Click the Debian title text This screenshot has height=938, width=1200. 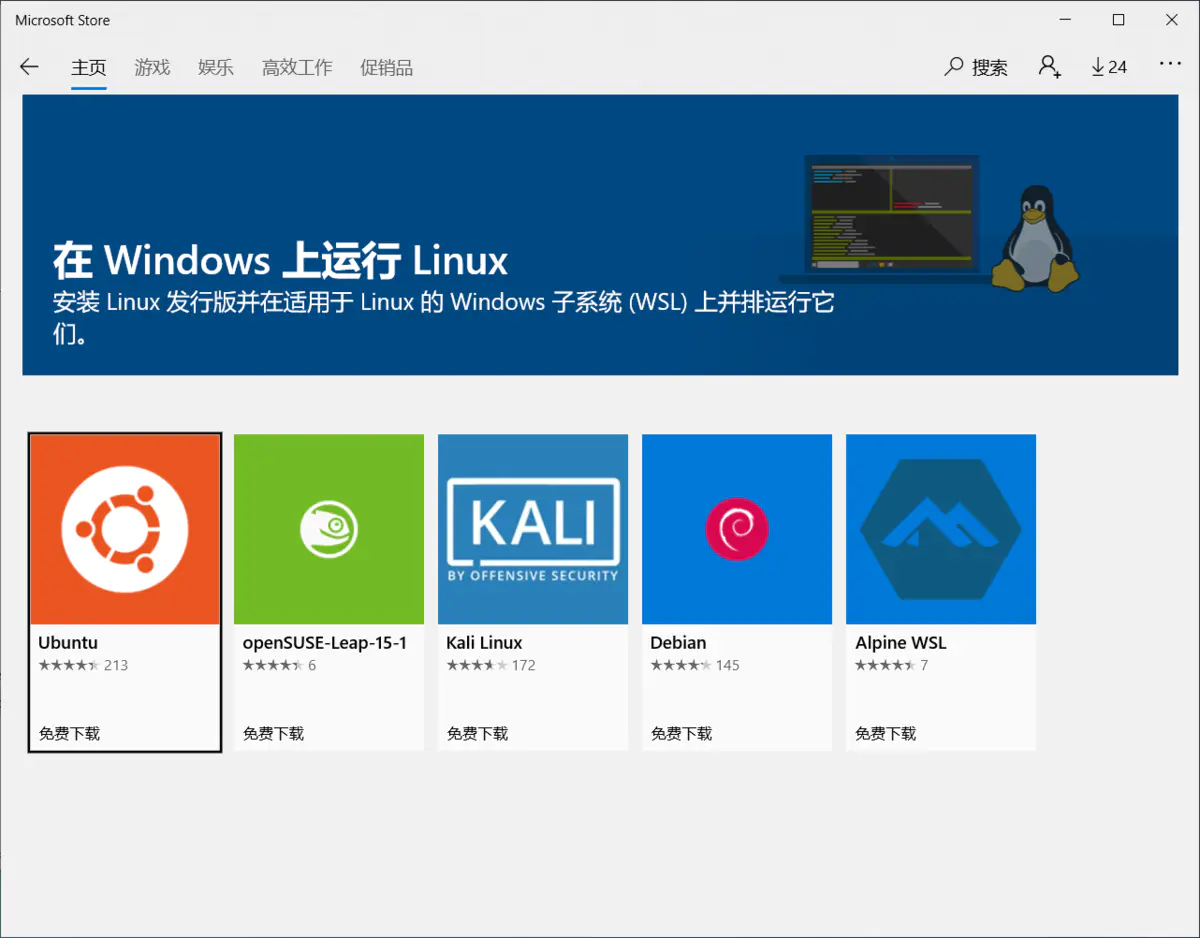pyautogui.click(x=678, y=643)
